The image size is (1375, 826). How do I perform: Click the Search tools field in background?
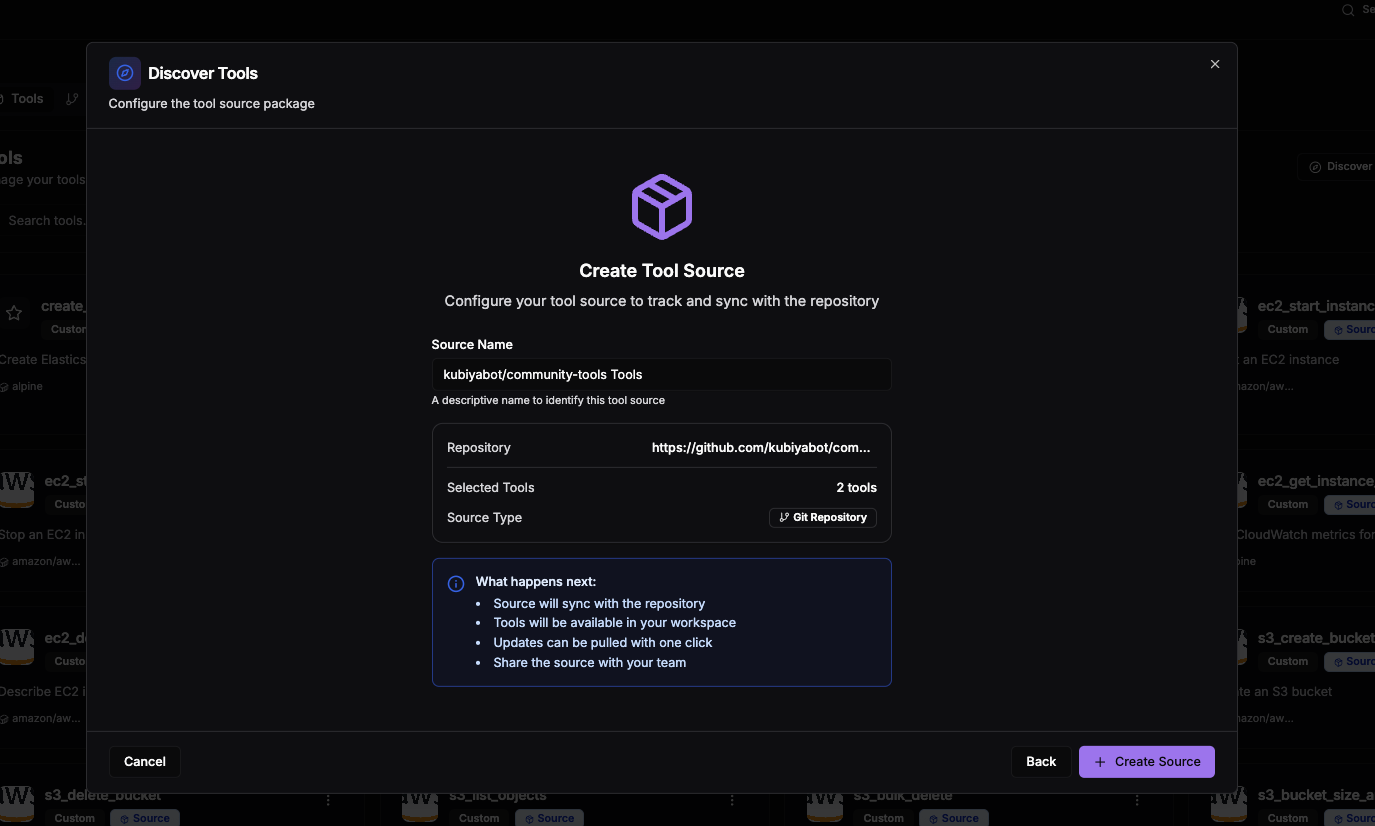click(x=43, y=220)
